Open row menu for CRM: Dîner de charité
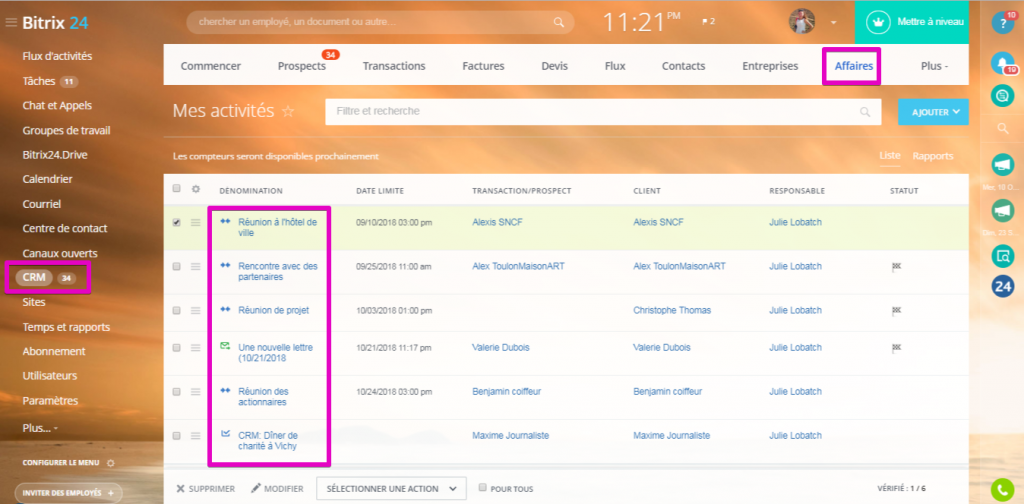1024x504 pixels. (195, 435)
